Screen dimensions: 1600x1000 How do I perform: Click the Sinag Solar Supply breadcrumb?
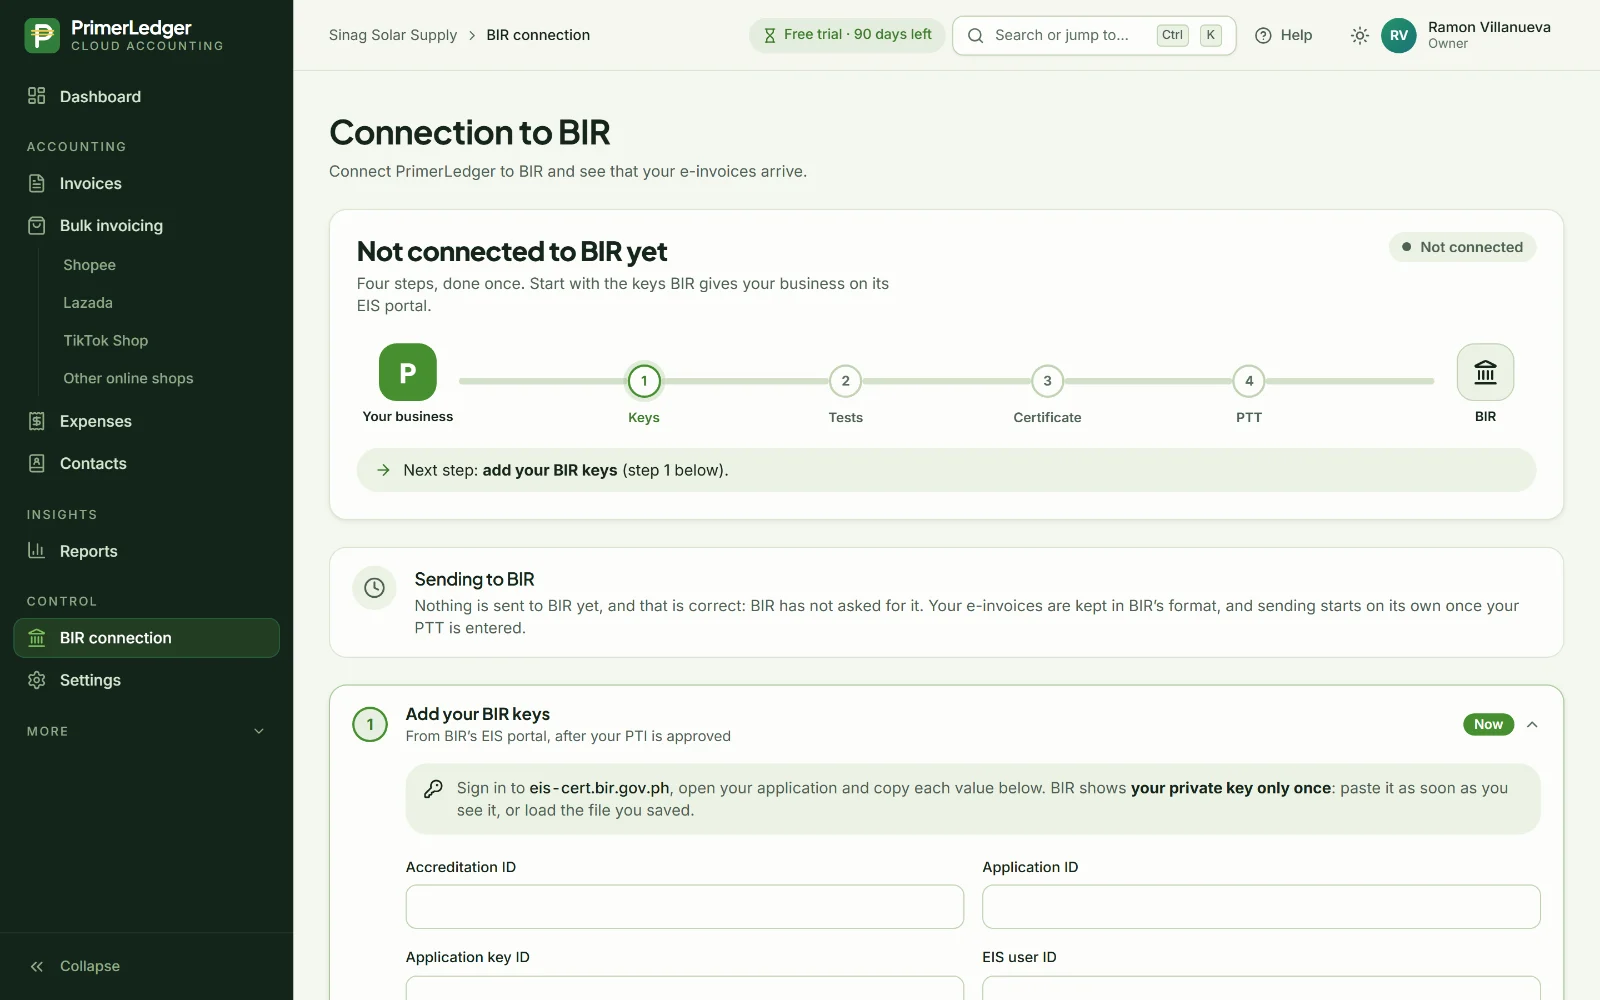coord(393,35)
